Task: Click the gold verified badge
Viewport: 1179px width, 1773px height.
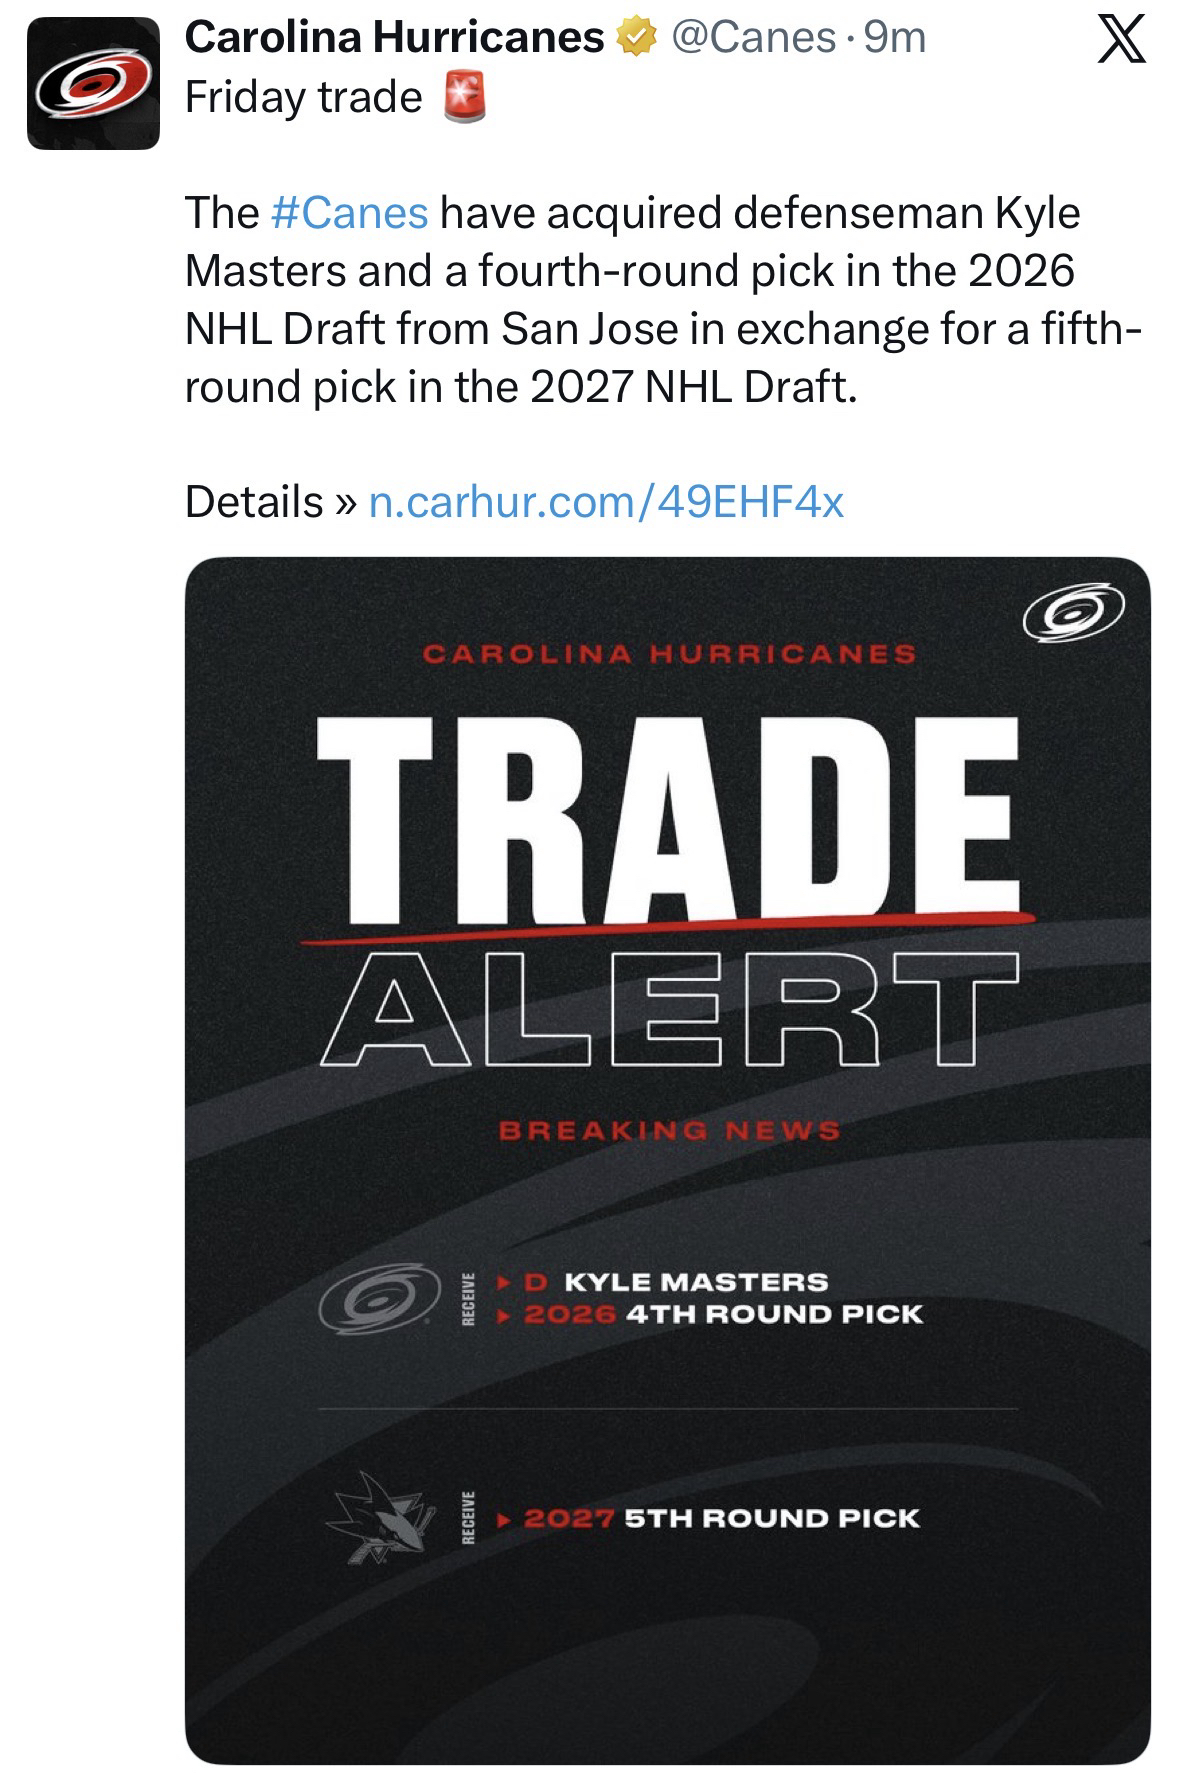Action: pyautogui.click(x=636, y=38)
